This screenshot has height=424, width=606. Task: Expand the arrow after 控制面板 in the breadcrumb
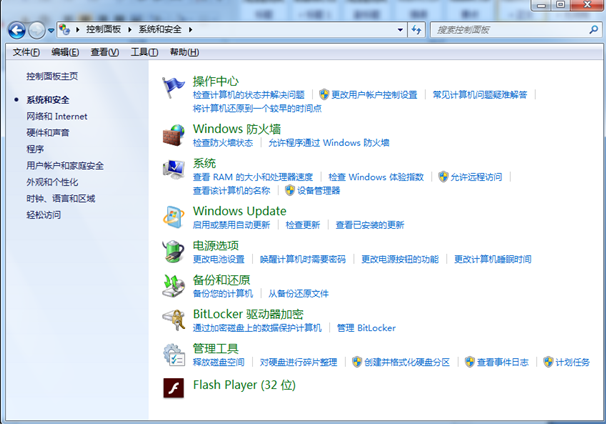tap(130, 30)
